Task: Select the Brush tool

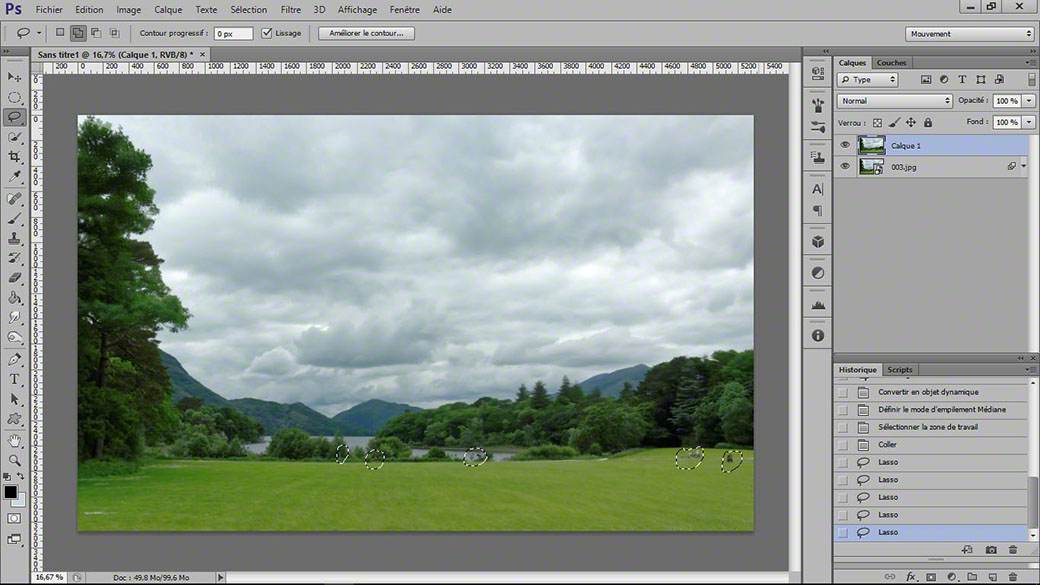Action: pyautogui.click(x=14, y=218)
